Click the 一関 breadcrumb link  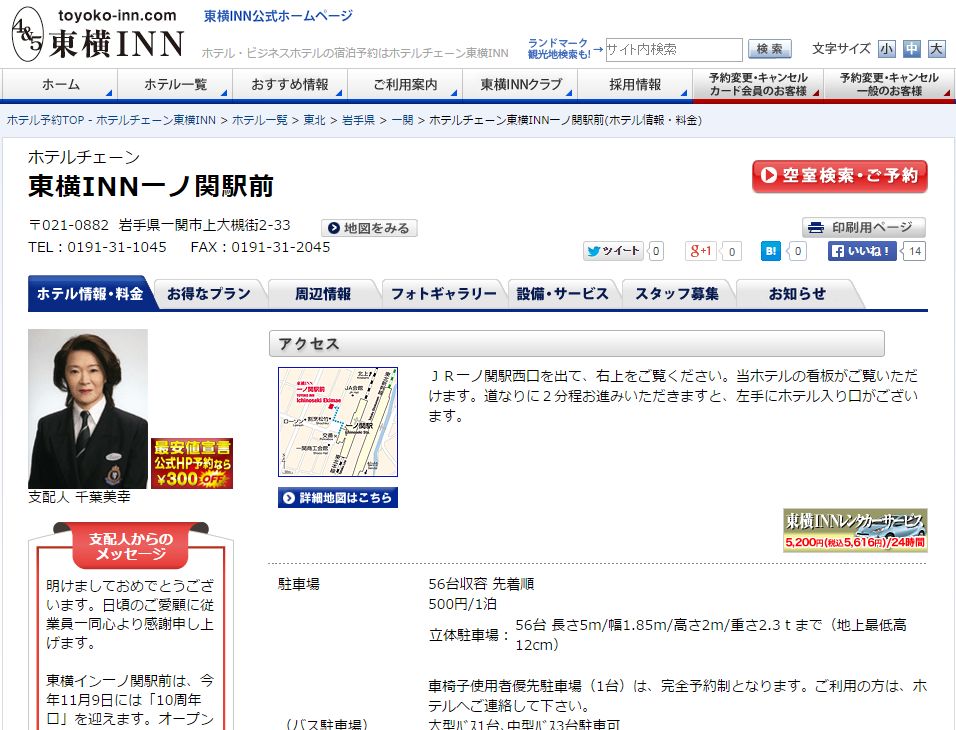402,120
